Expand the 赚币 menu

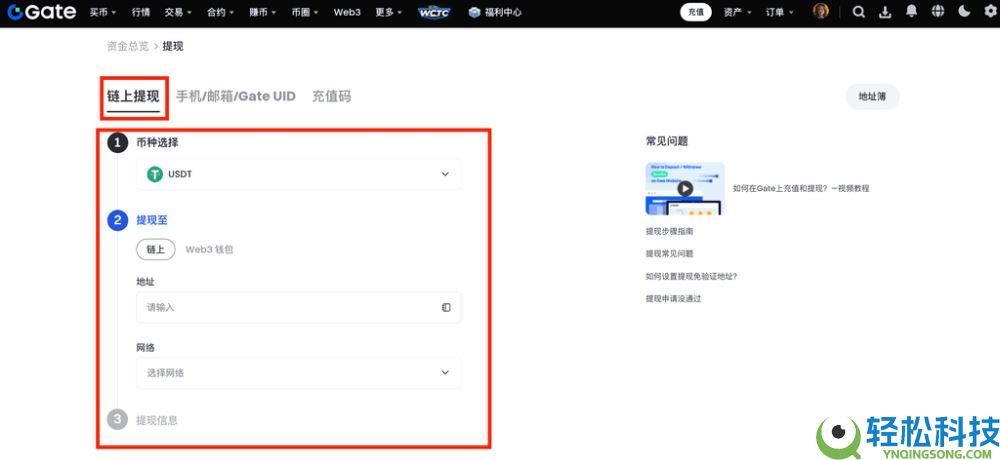[263, 12]
